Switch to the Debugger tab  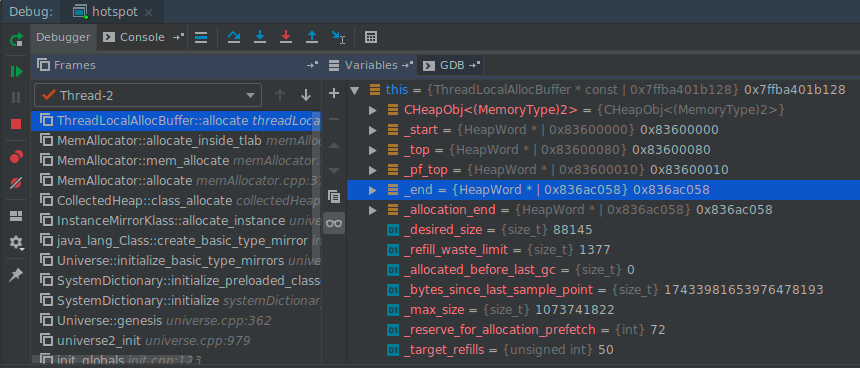pos(63,37)
